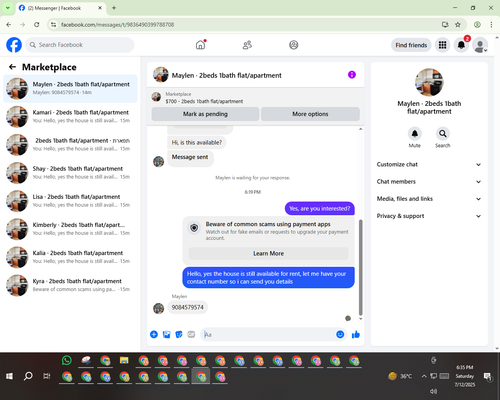The image size is (500, 400).
Task: Expand Privacy & support section
Action: pos(429,216)
